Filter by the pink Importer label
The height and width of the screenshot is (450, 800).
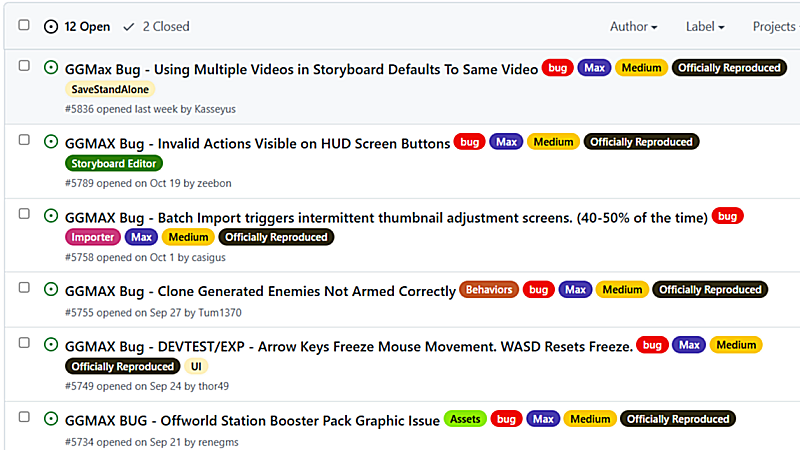pos(92,237)
